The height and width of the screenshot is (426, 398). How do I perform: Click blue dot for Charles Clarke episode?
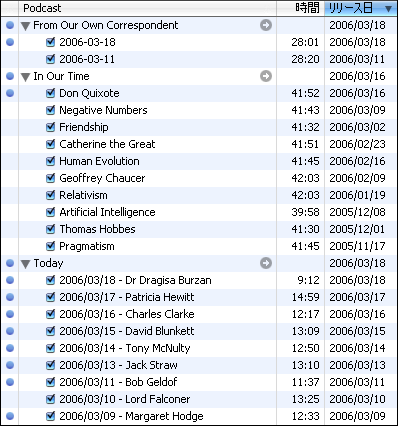tap(10, 314)
